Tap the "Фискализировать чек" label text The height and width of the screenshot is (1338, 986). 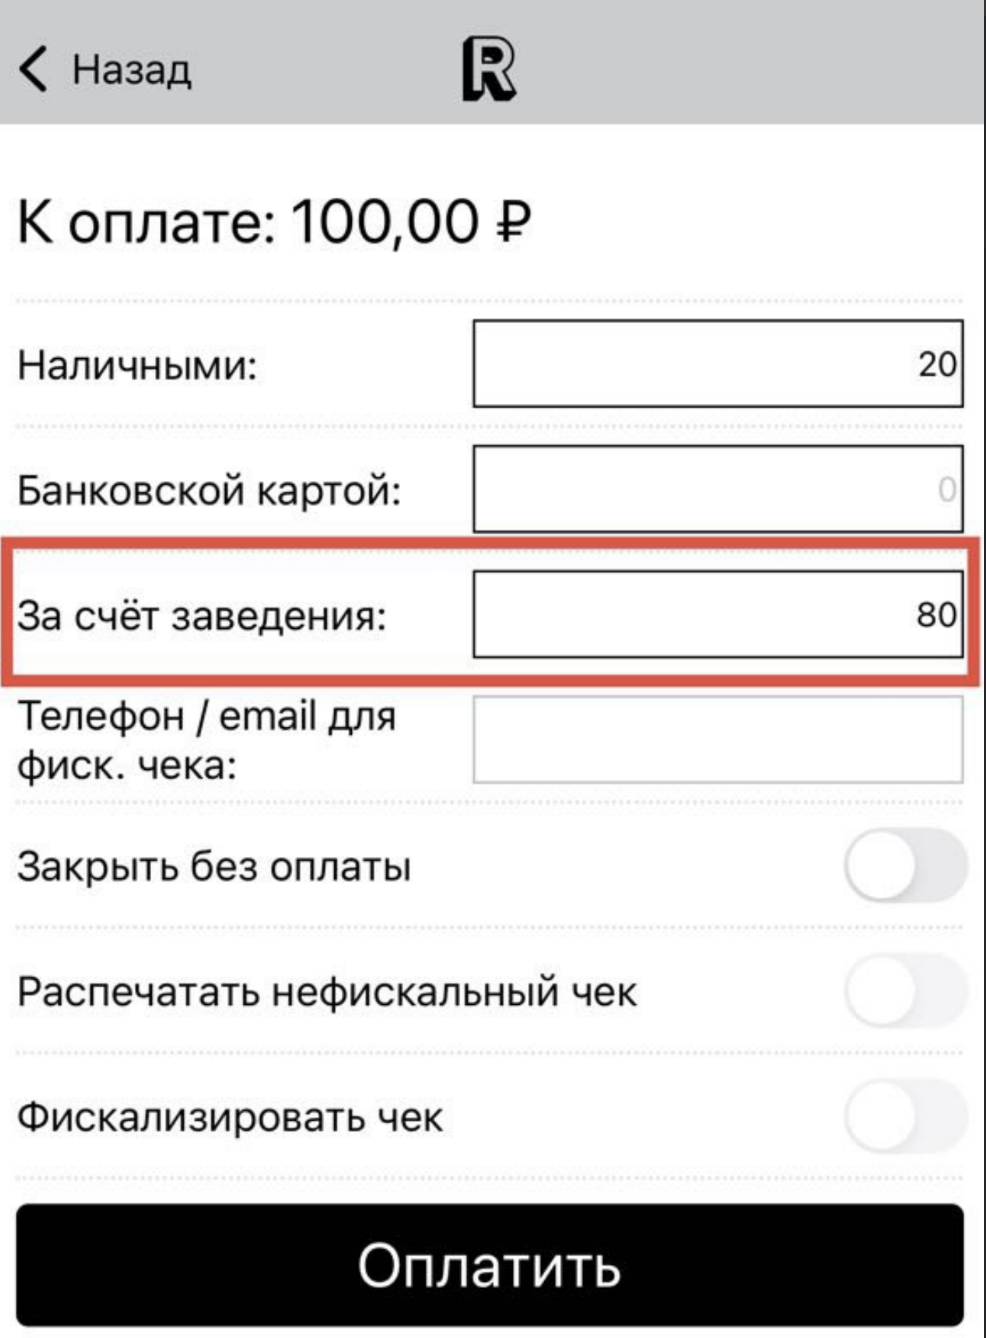[230, 1117]
